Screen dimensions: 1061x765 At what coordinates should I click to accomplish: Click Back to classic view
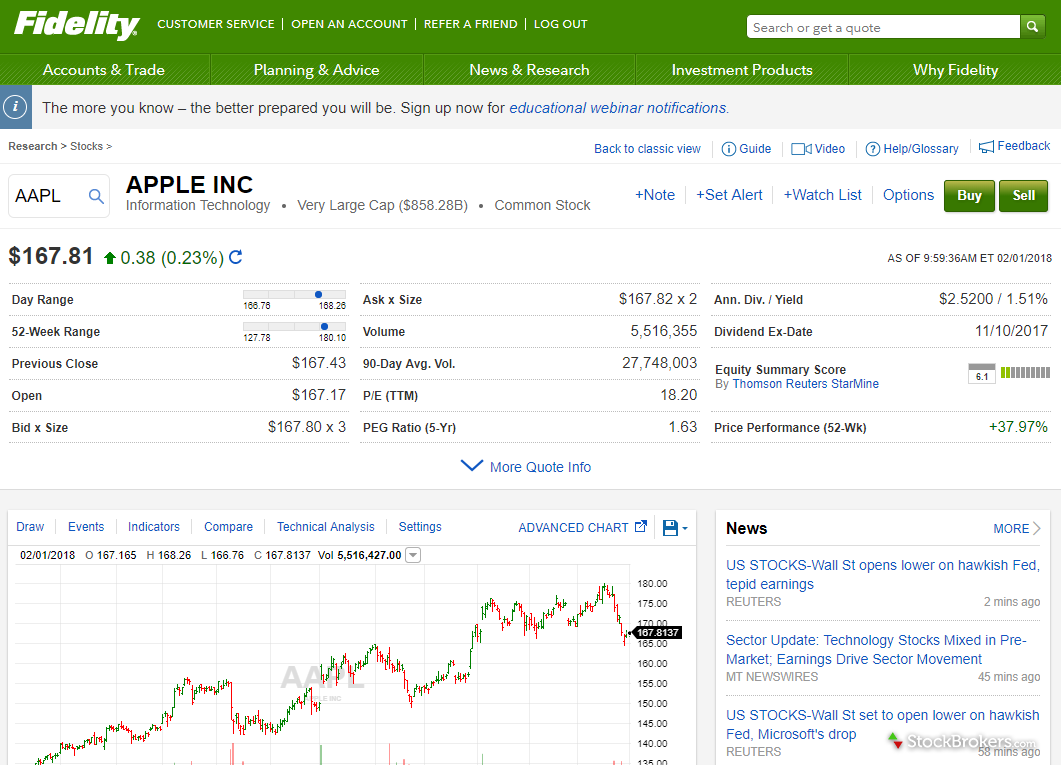(648, 149)
